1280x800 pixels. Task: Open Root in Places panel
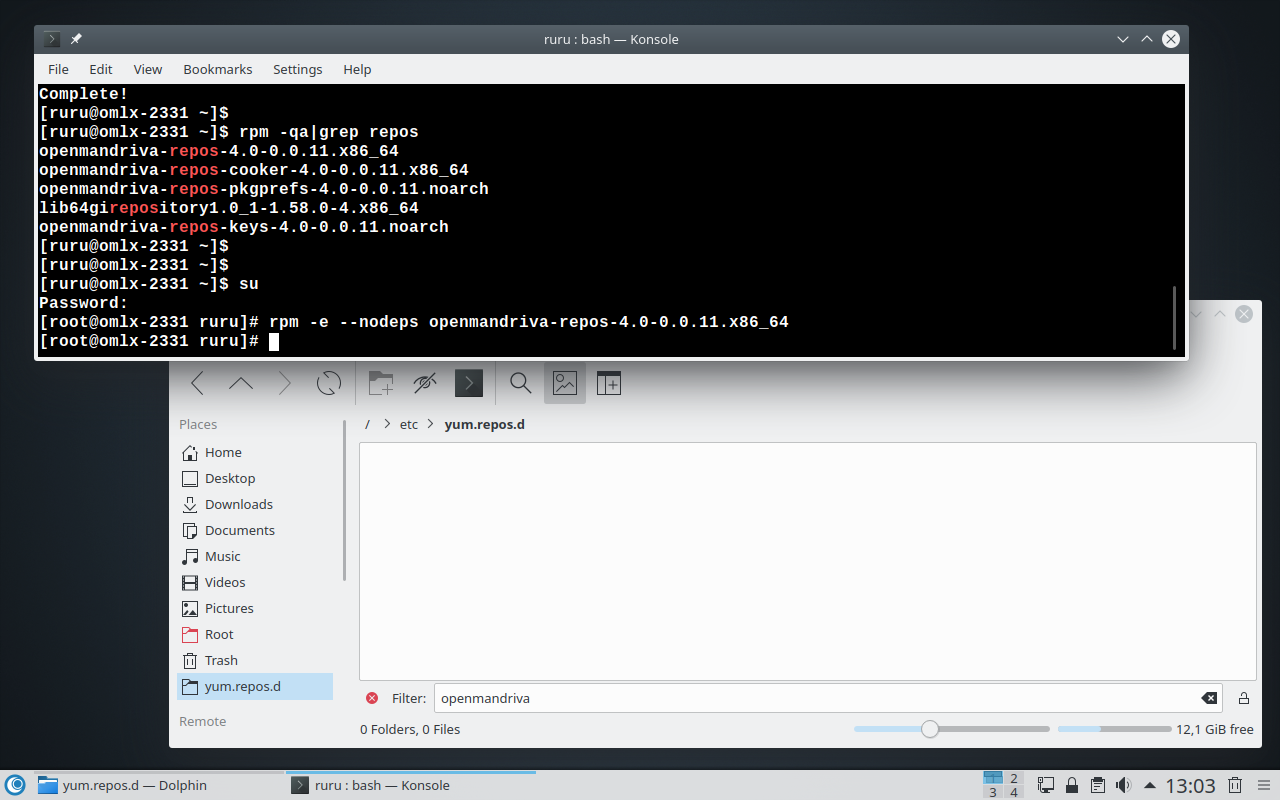coord(255,634)
